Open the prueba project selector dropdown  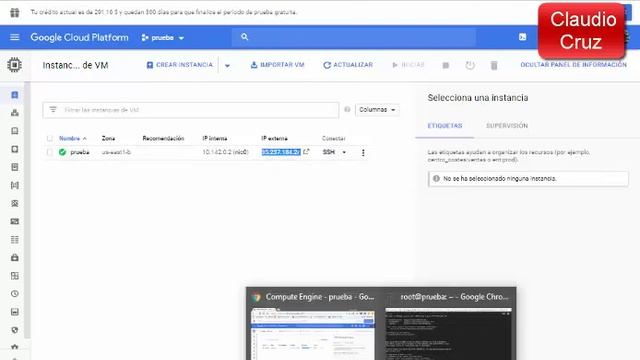(163, 38)
